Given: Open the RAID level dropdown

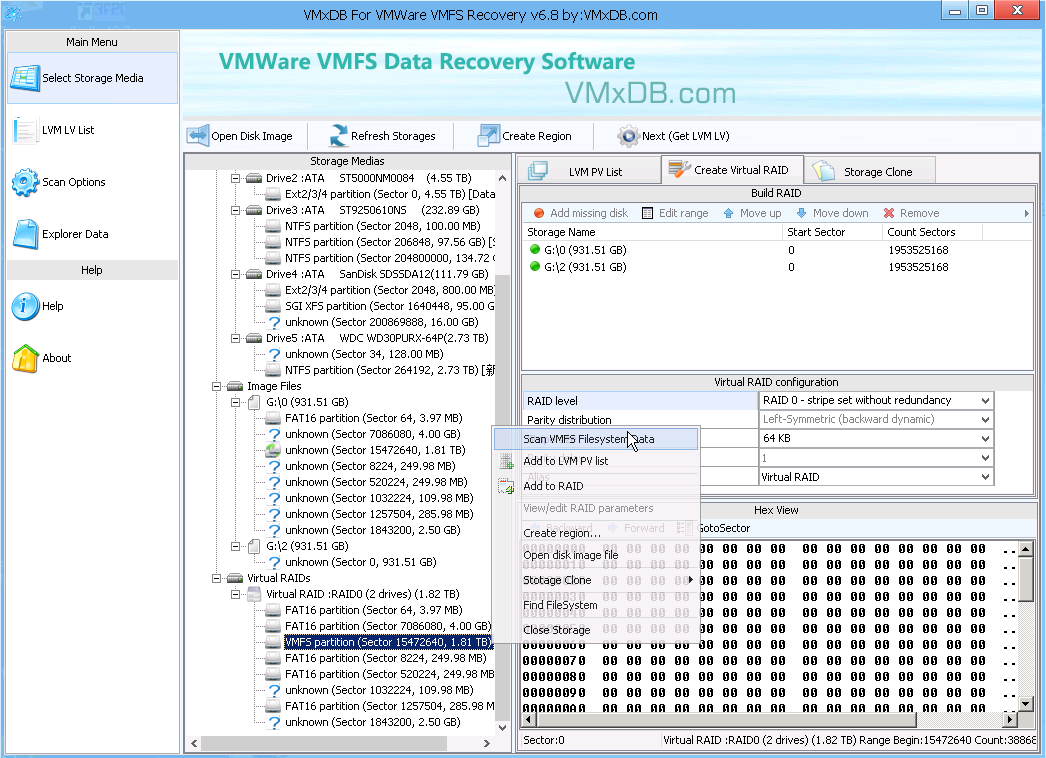Looking at the screenshot, I should 985,400.
